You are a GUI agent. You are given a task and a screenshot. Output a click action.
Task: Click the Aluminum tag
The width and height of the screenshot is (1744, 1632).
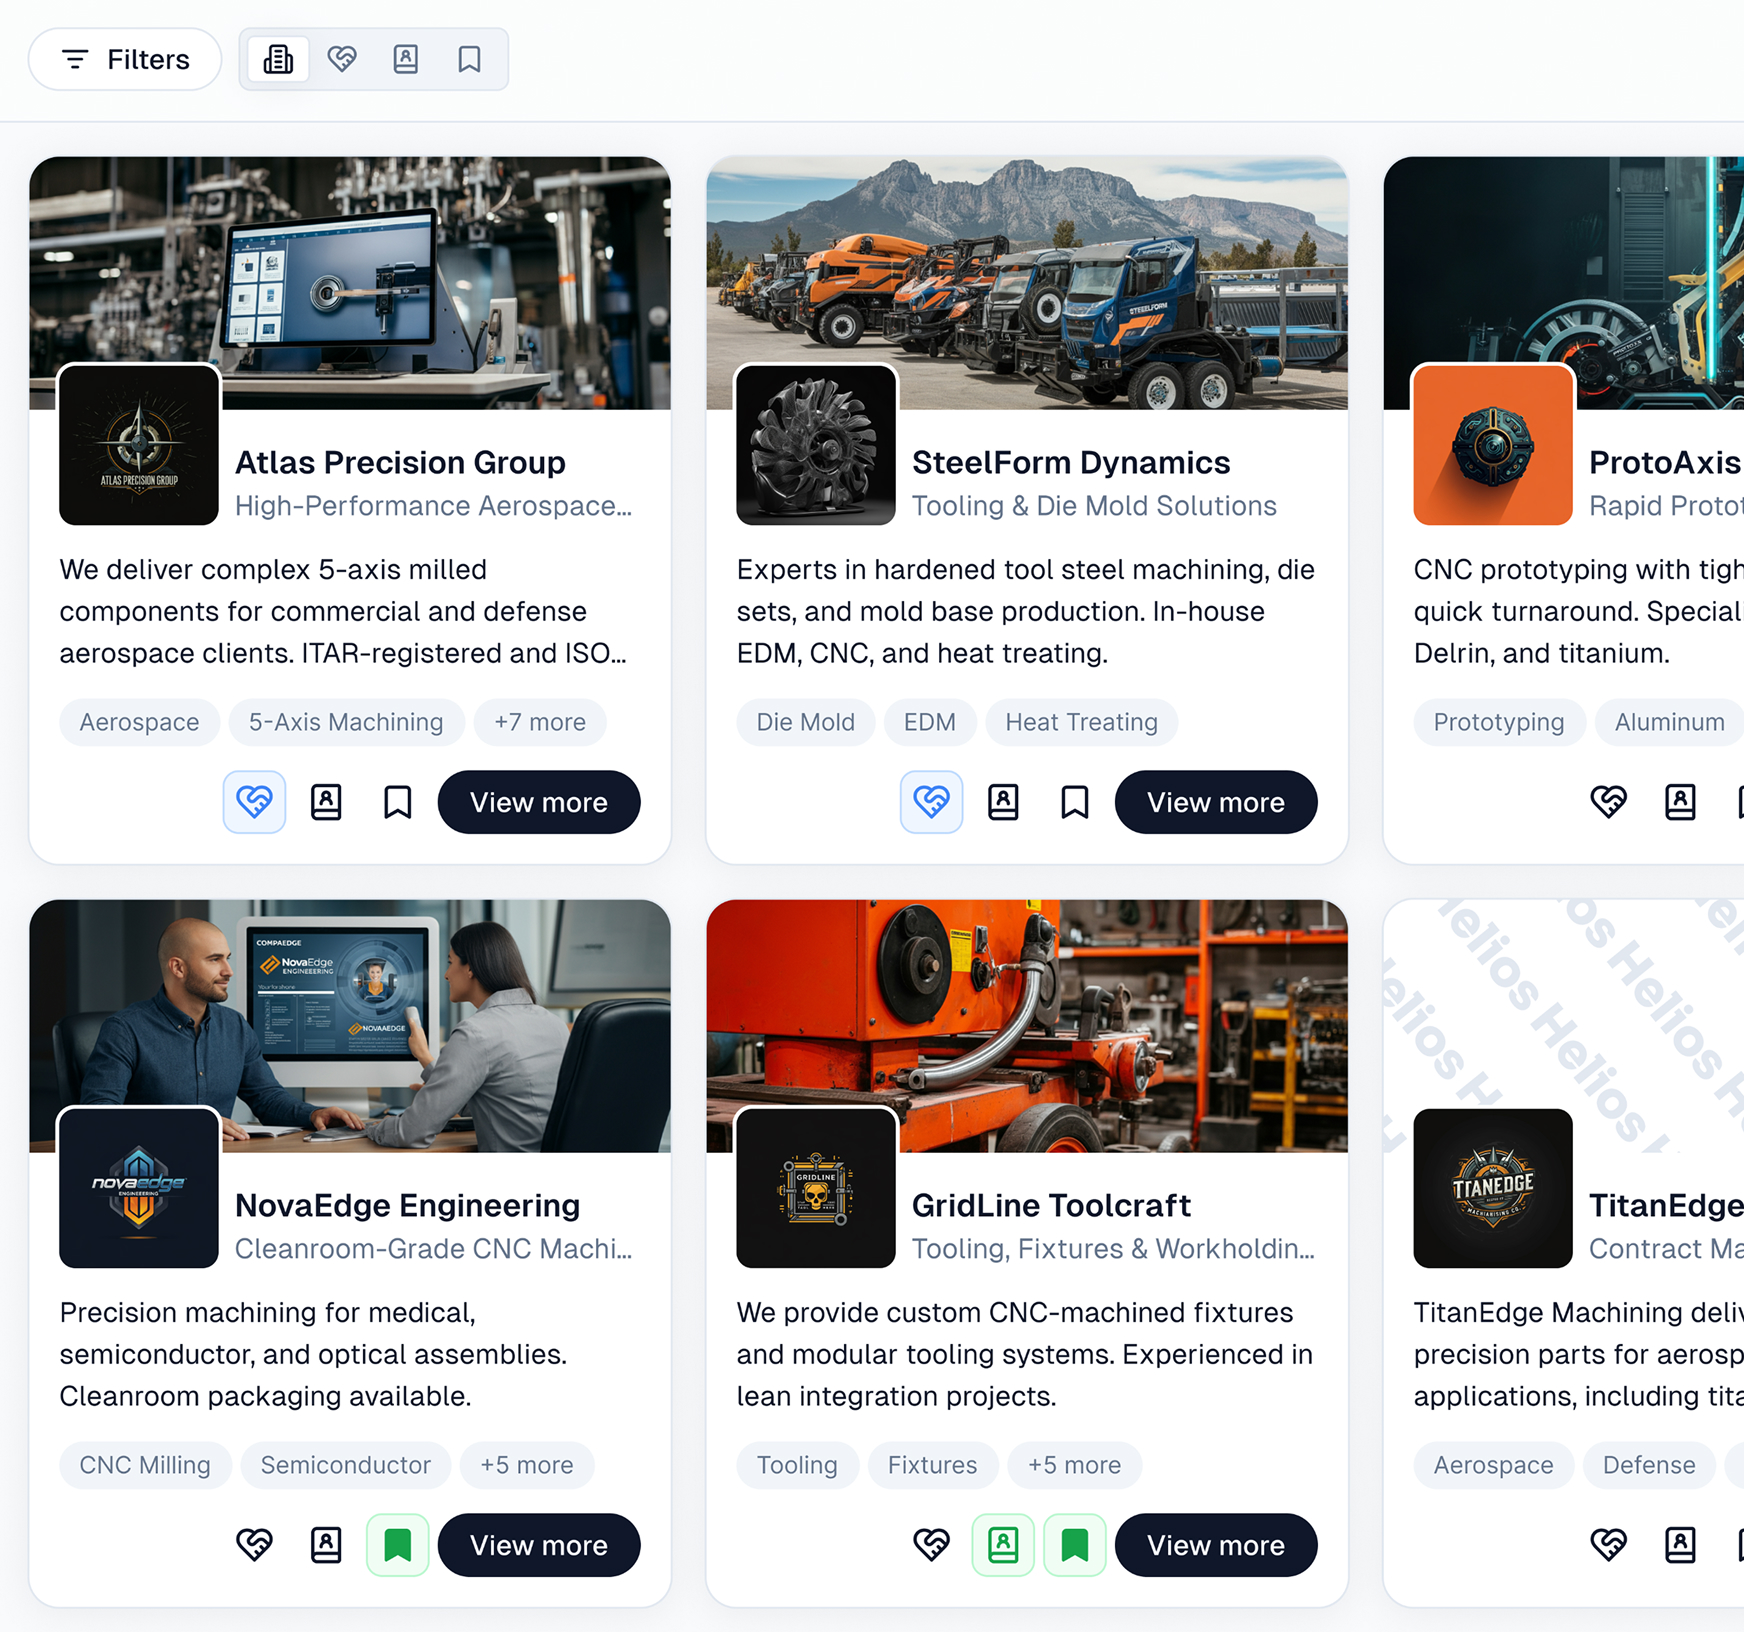click(1669, 722)
